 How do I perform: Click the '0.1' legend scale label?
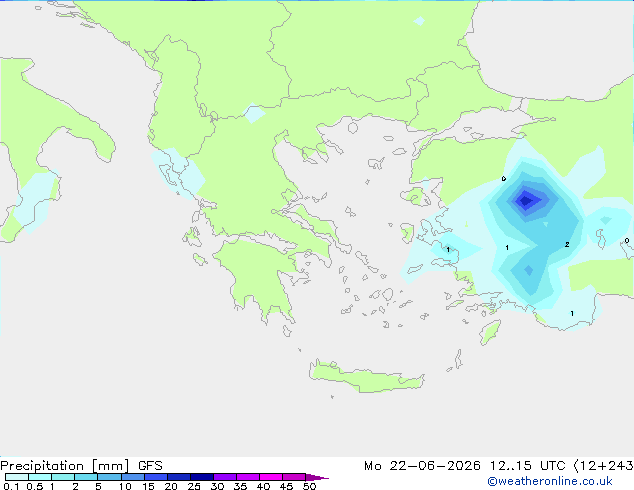coord(11,486)
